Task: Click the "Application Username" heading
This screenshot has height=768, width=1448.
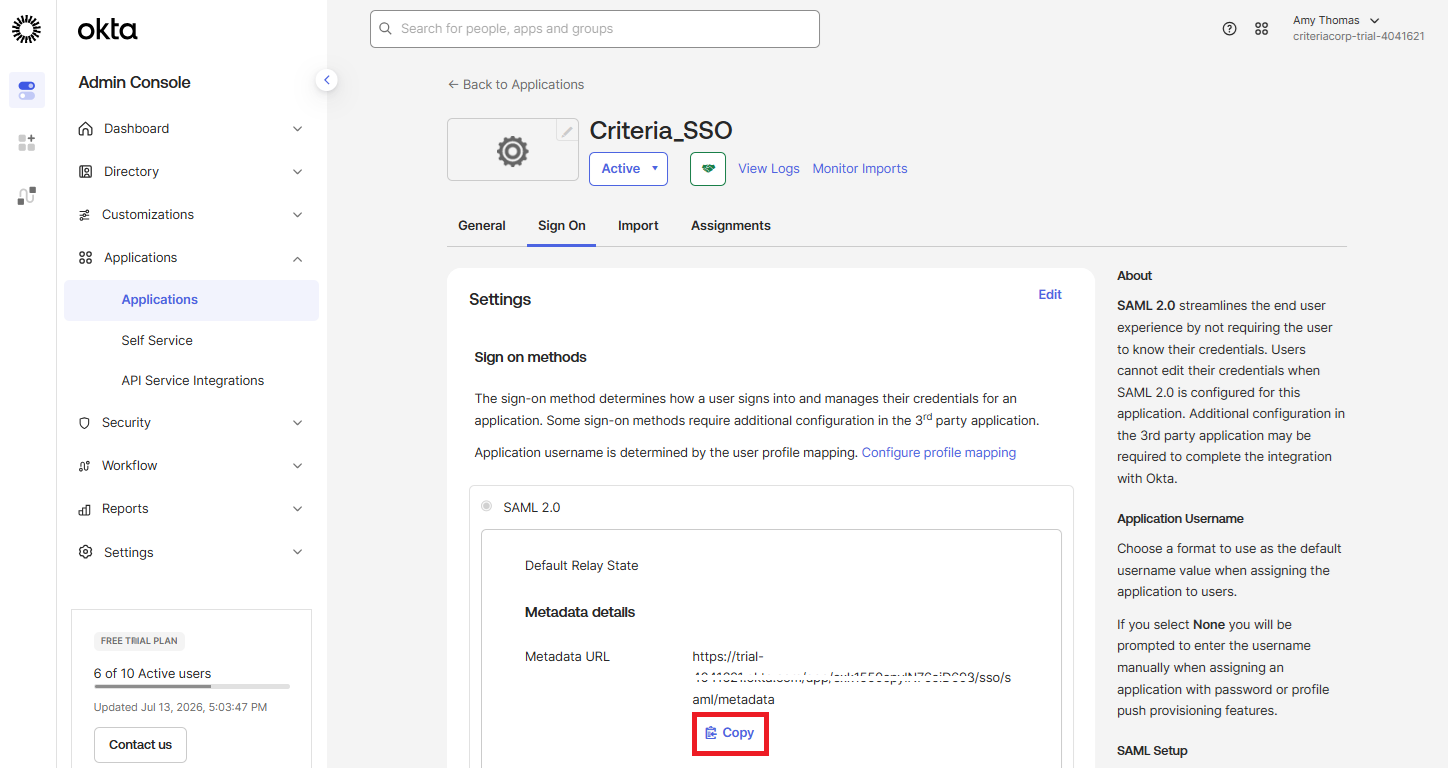Action: pos(1180,519)
